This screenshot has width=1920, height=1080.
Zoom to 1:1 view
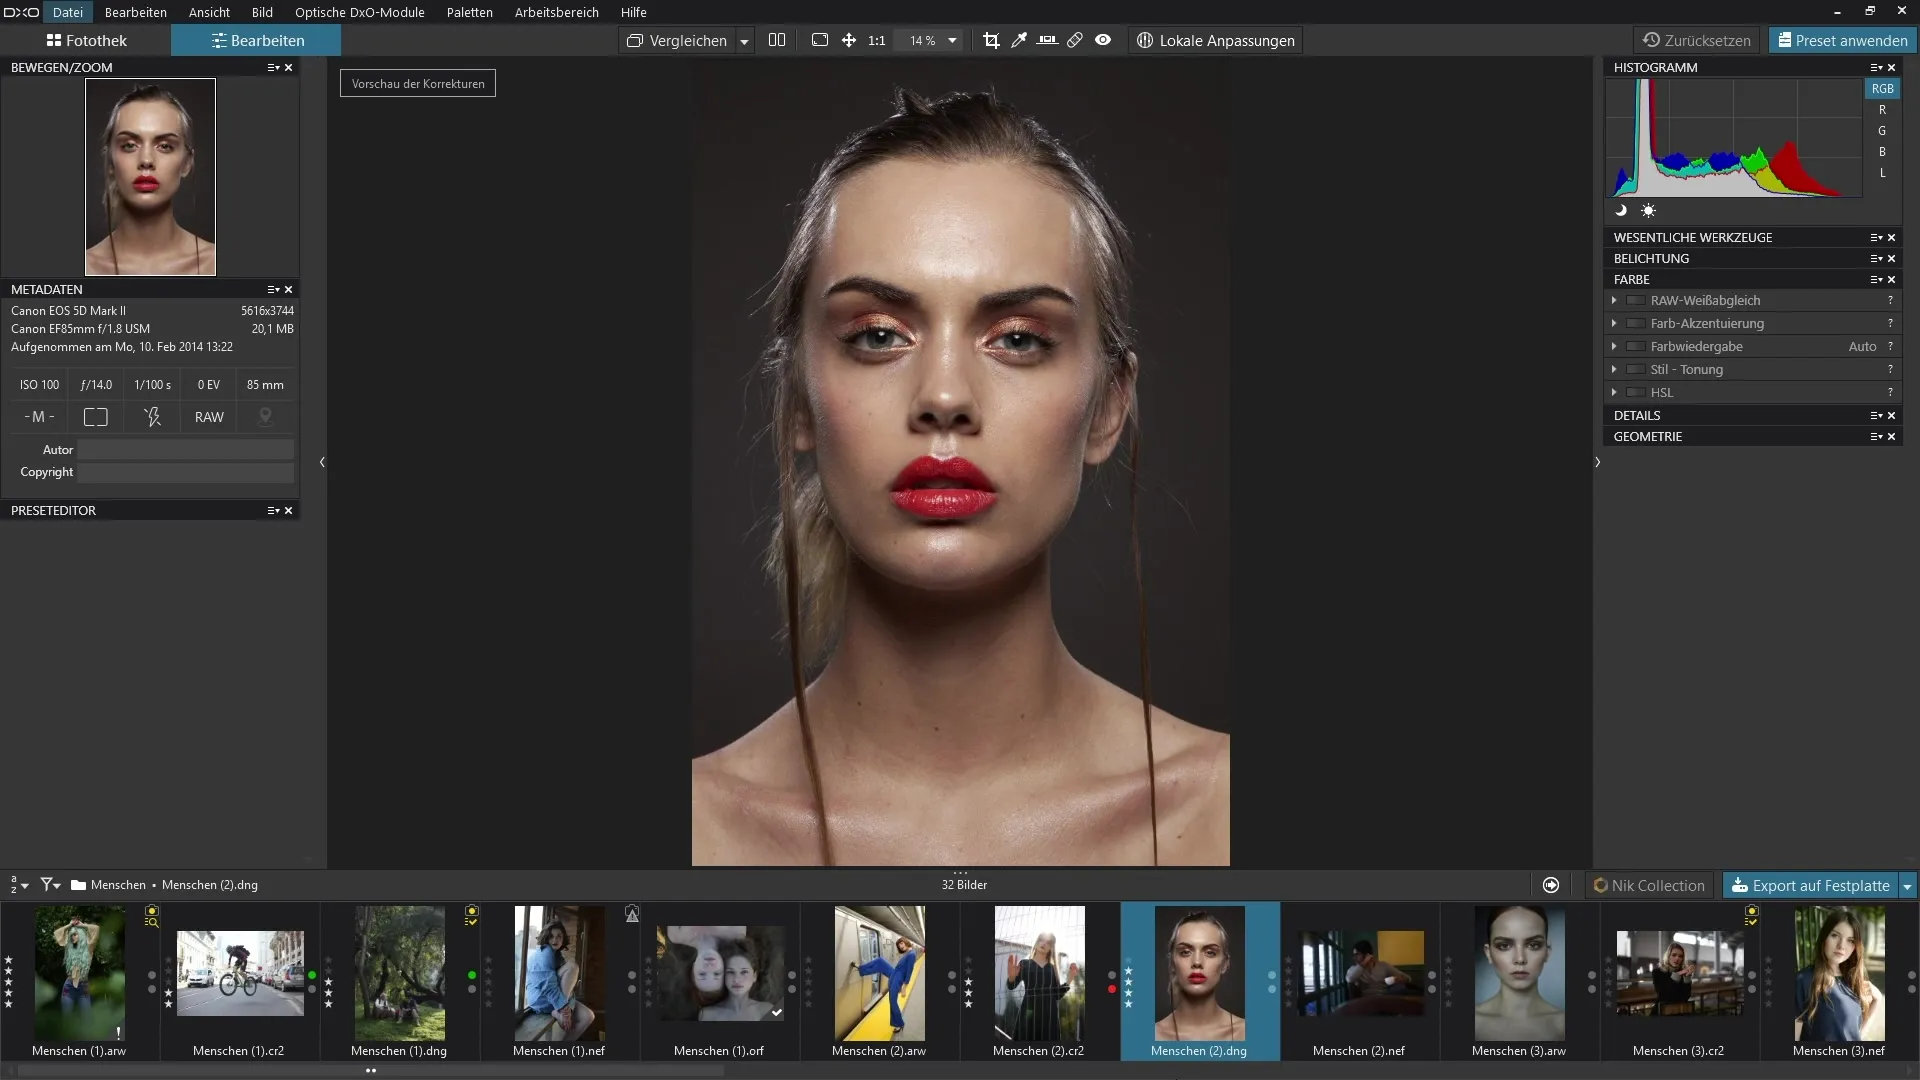[x=877, y=40]
